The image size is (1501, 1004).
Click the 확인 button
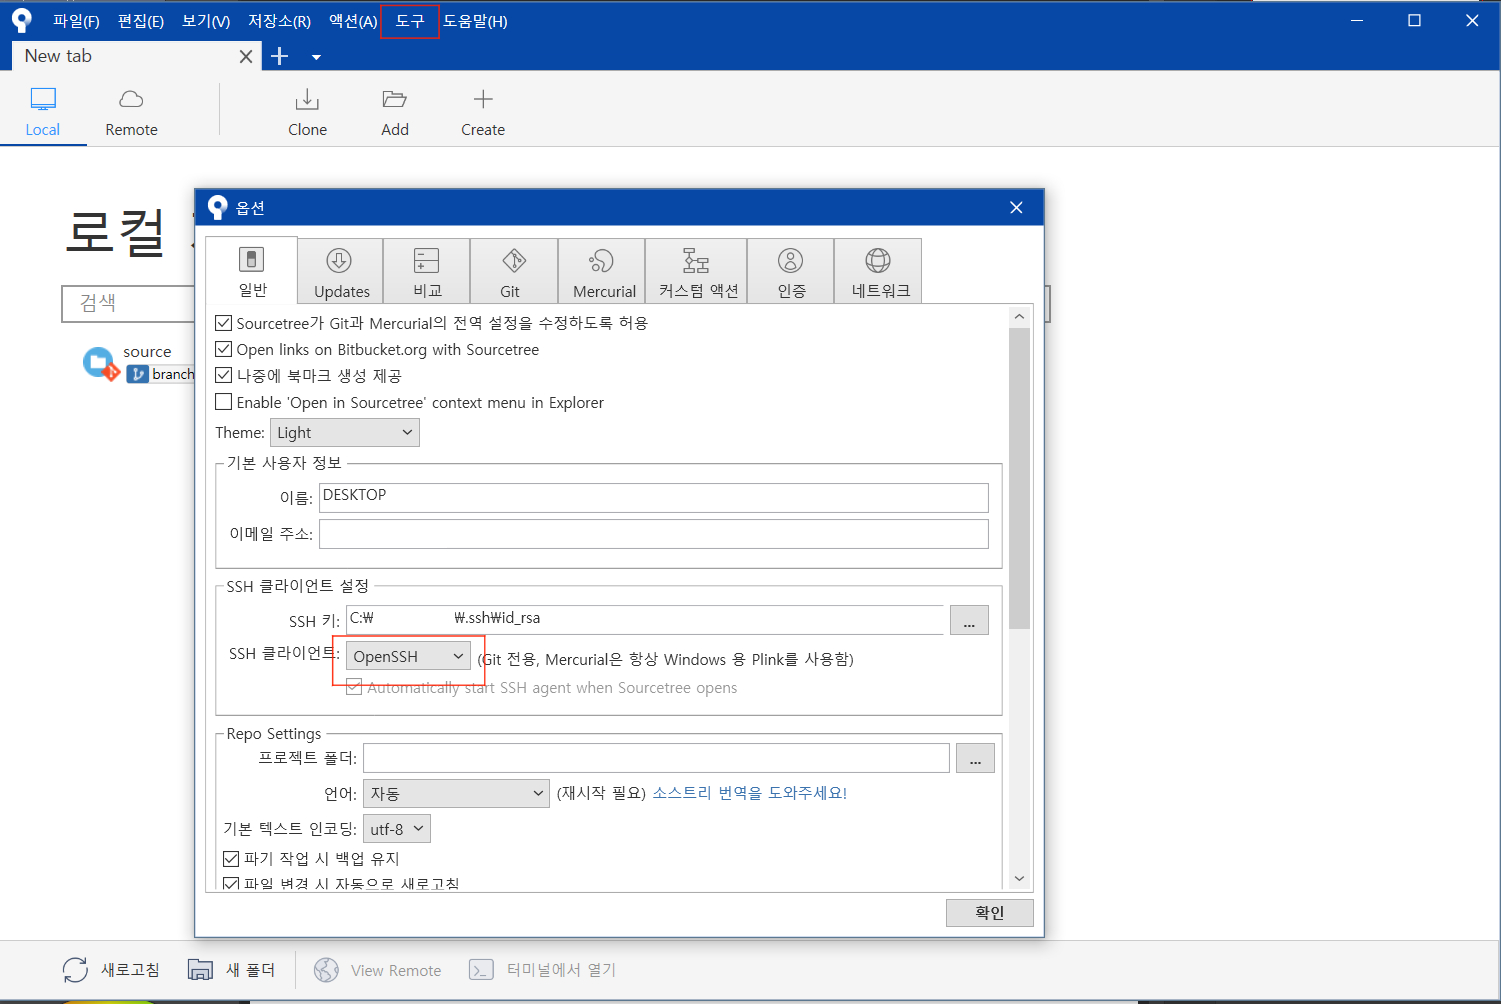pos(989,912)
